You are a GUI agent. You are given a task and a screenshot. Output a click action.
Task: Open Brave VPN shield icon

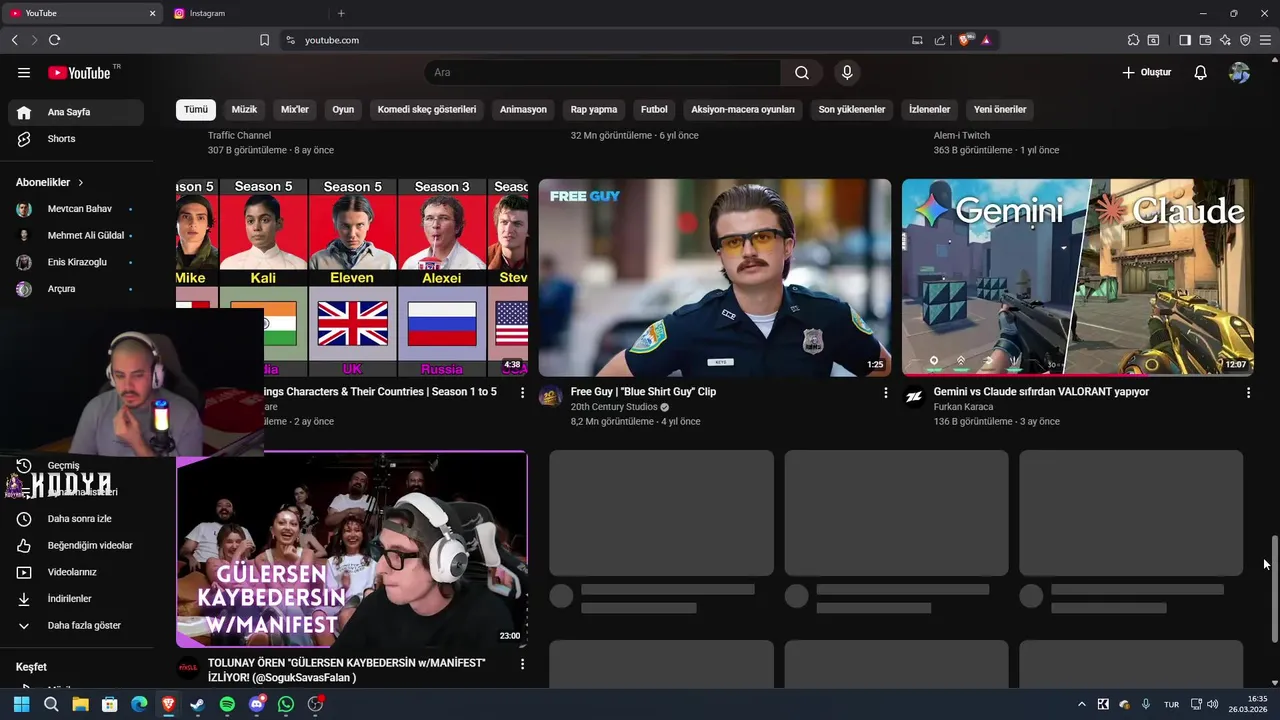coord(1245,40)
